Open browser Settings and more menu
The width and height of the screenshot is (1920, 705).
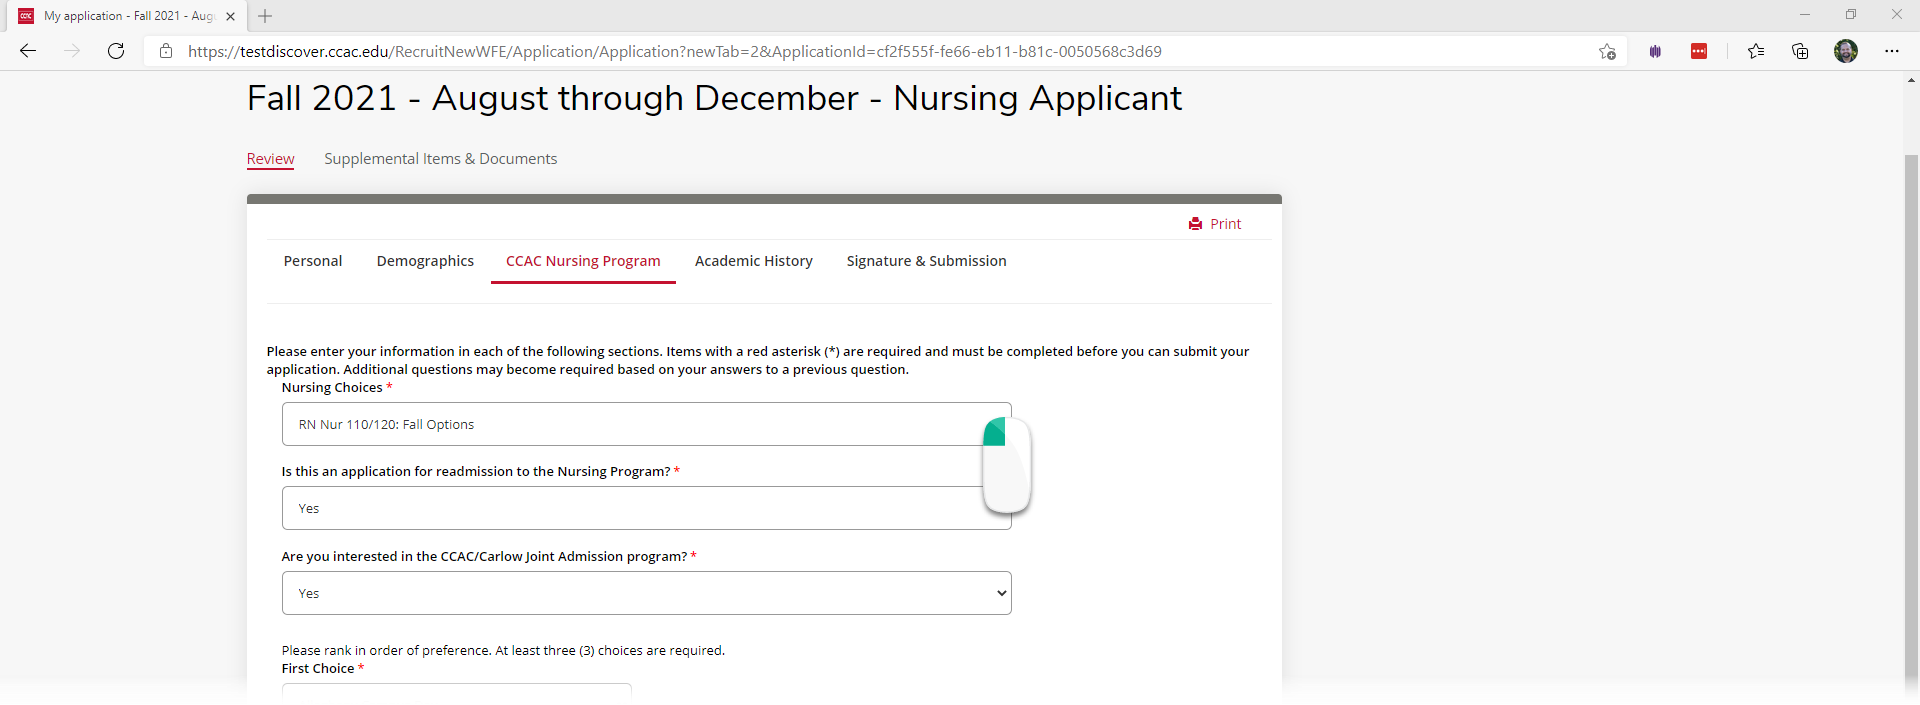[1892, 51]
